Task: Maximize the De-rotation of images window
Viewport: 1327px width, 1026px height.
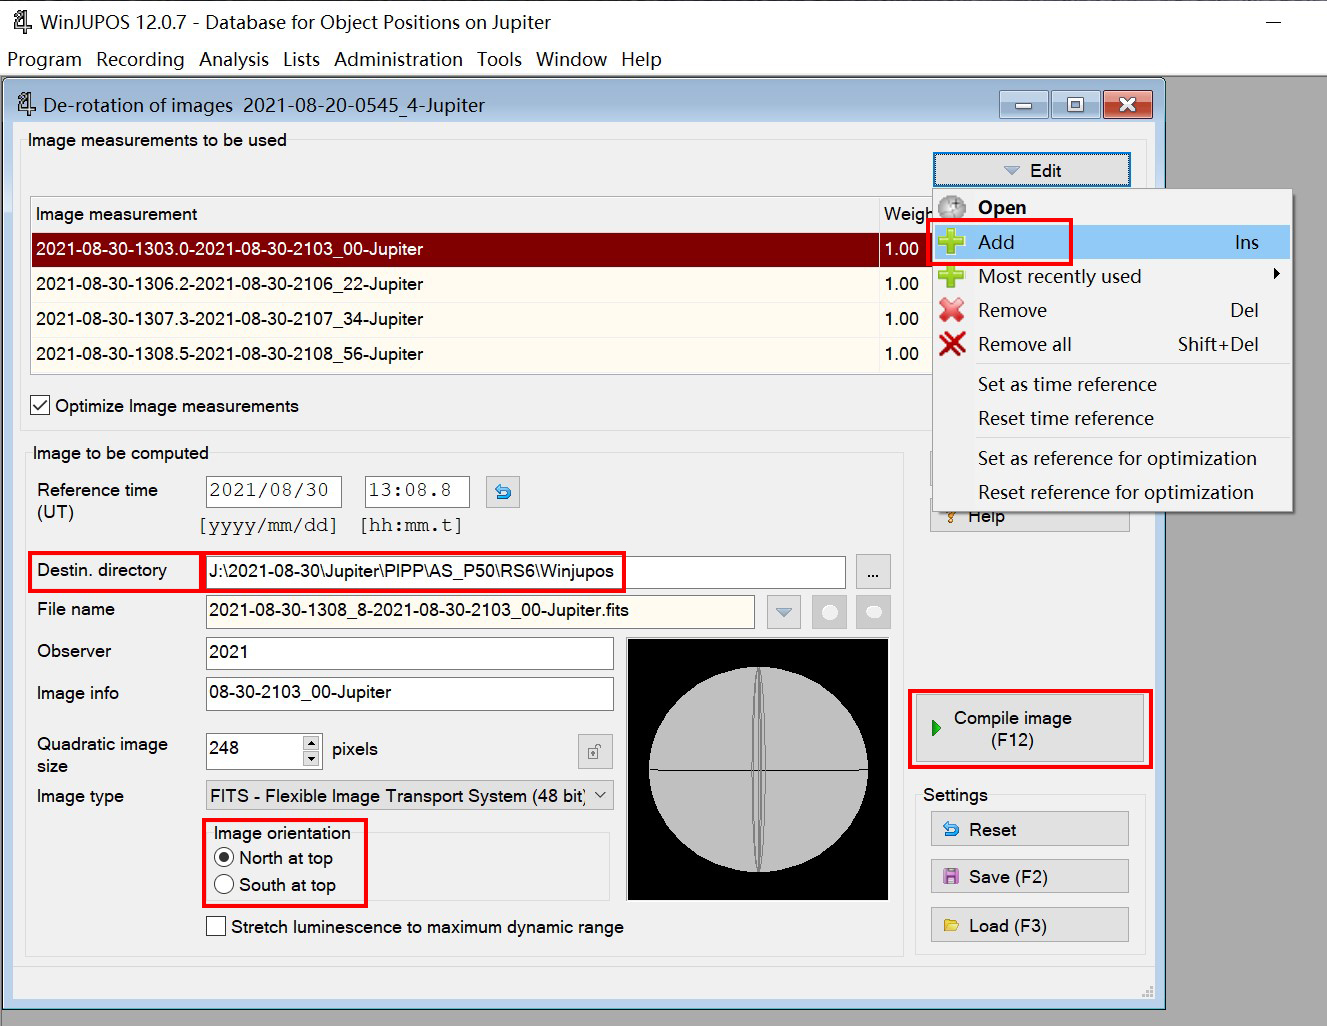Action: [x=1076, y=104]
